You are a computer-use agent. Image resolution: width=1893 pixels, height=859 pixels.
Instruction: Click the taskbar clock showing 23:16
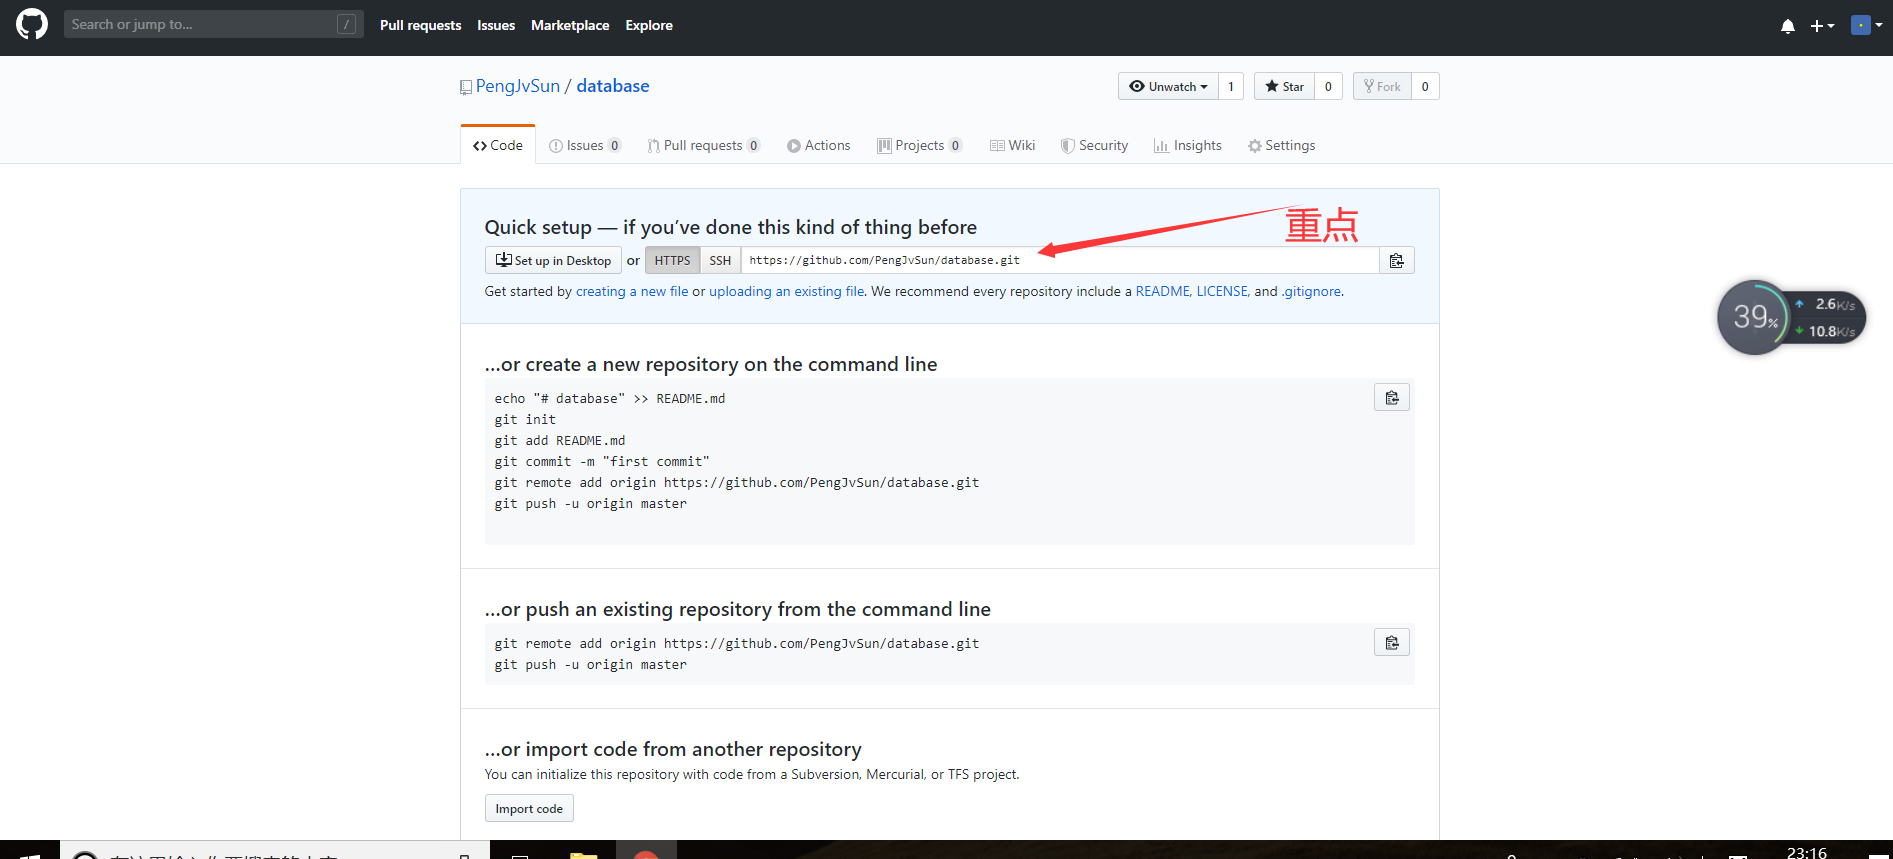(1807, 852)
